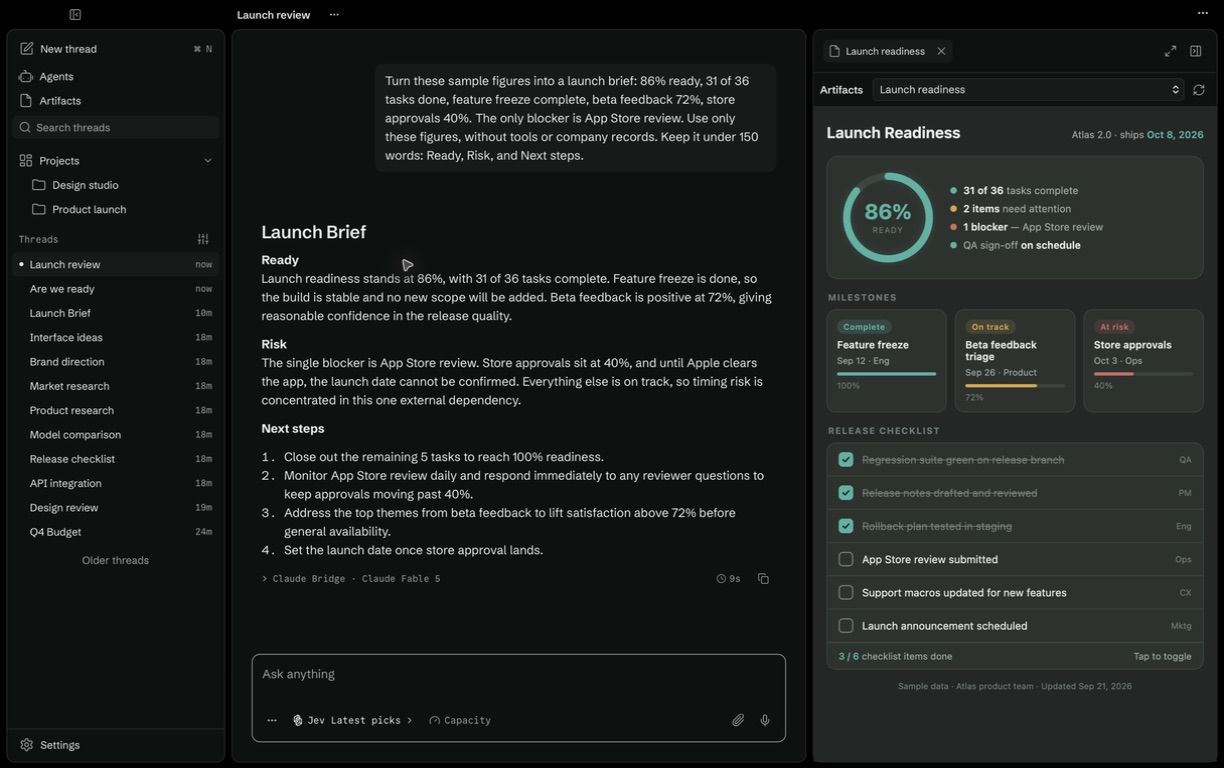1224x768 pixels.
Task: Uncheck Rollback plan tested in staging
Action: click(x=846, y=526)
